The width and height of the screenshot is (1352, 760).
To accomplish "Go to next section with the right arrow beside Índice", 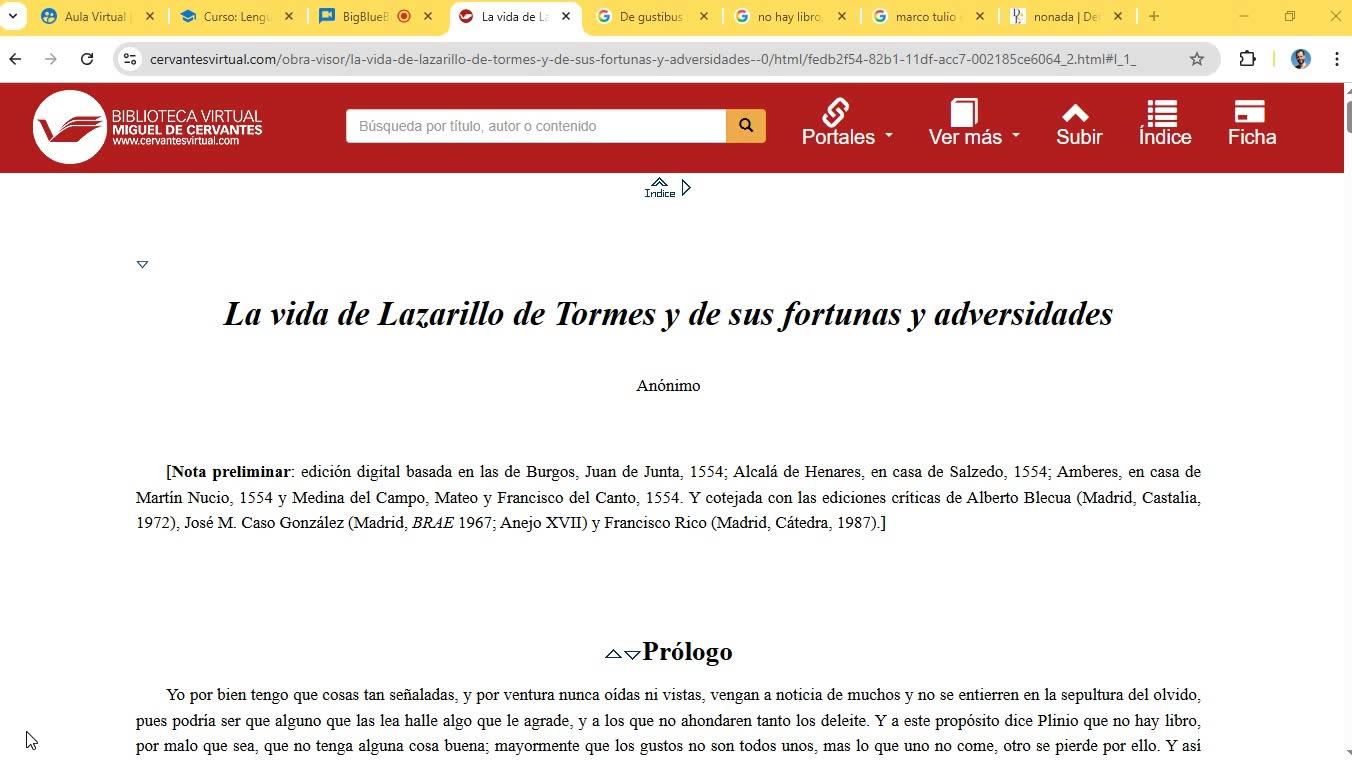I will pyautogui.click(x=686, y=187).
